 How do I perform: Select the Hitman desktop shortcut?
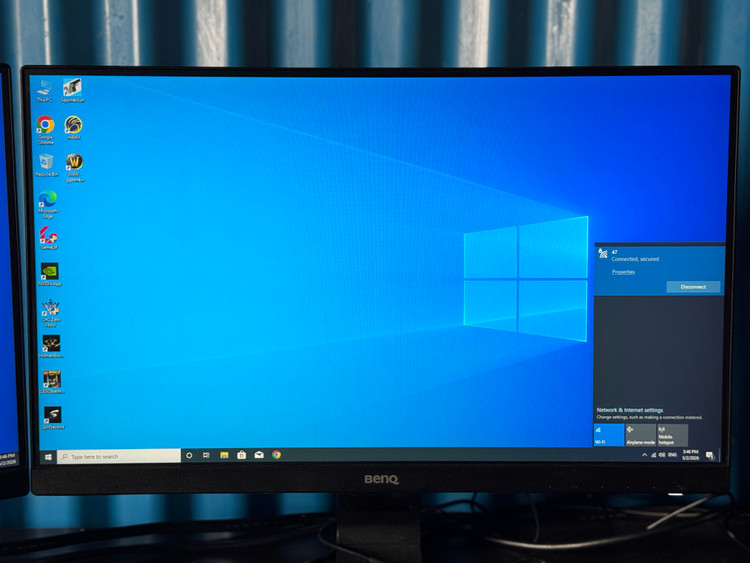51,347
